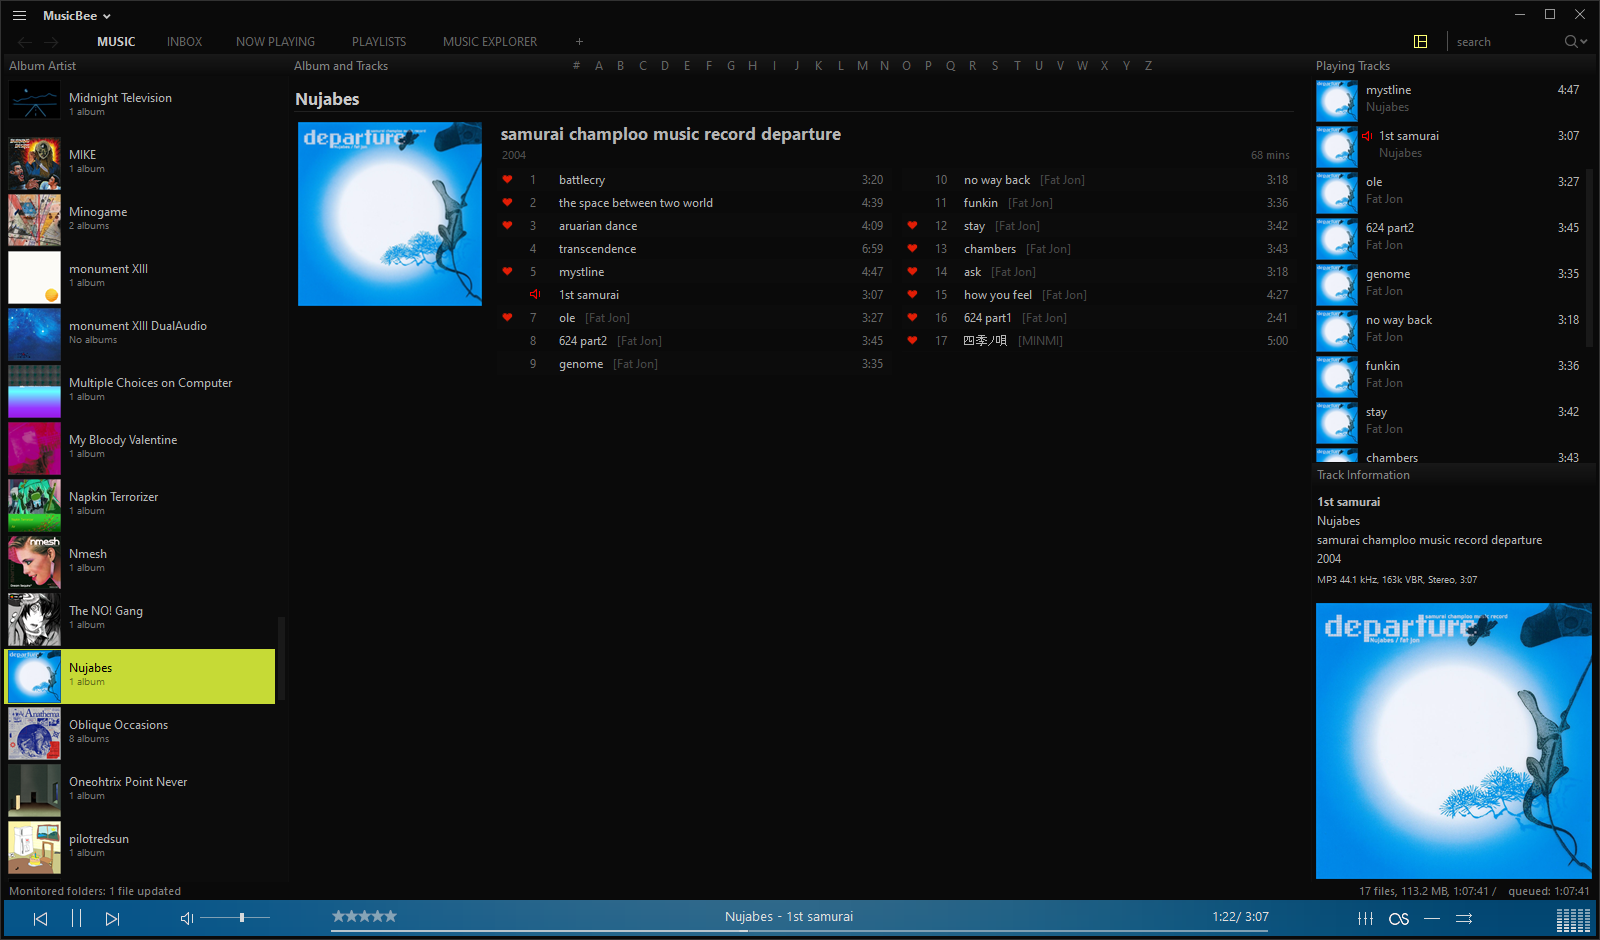Adjust the volume slider
Screen dimensions: 1600x940
pos(235,917)
